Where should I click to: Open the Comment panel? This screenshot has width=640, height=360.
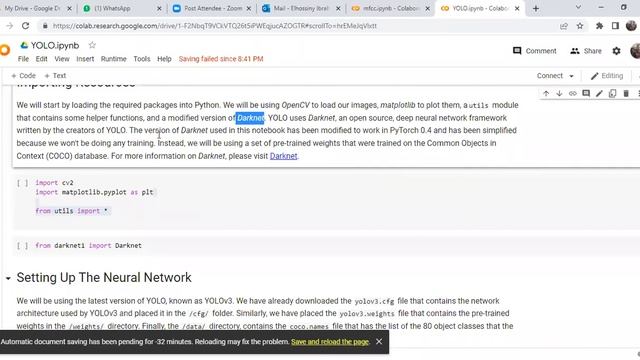[535, 51]
